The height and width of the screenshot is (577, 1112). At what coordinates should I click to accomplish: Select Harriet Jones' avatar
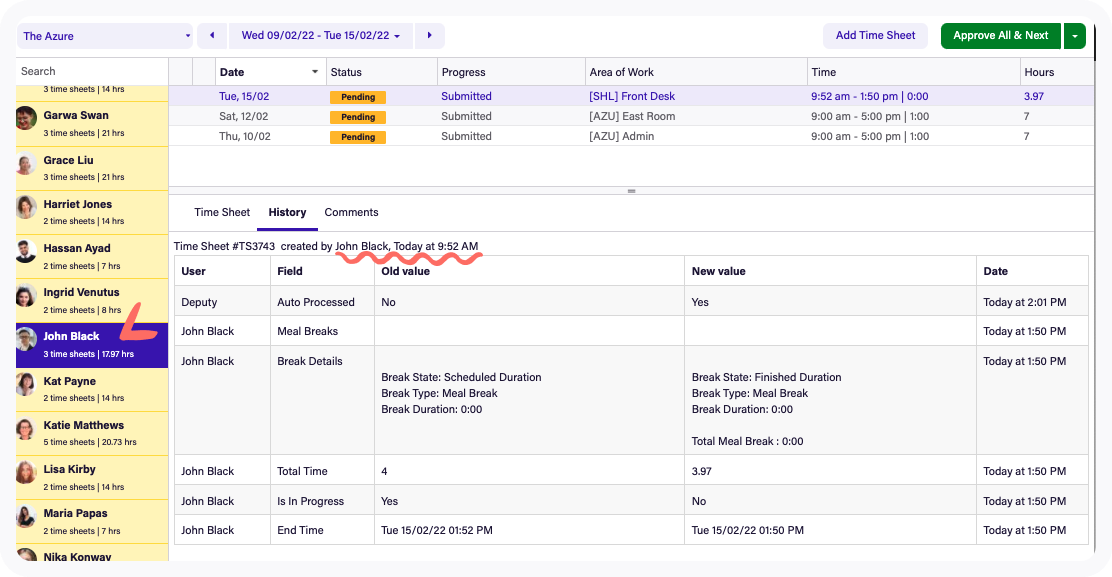pos(26,207)
